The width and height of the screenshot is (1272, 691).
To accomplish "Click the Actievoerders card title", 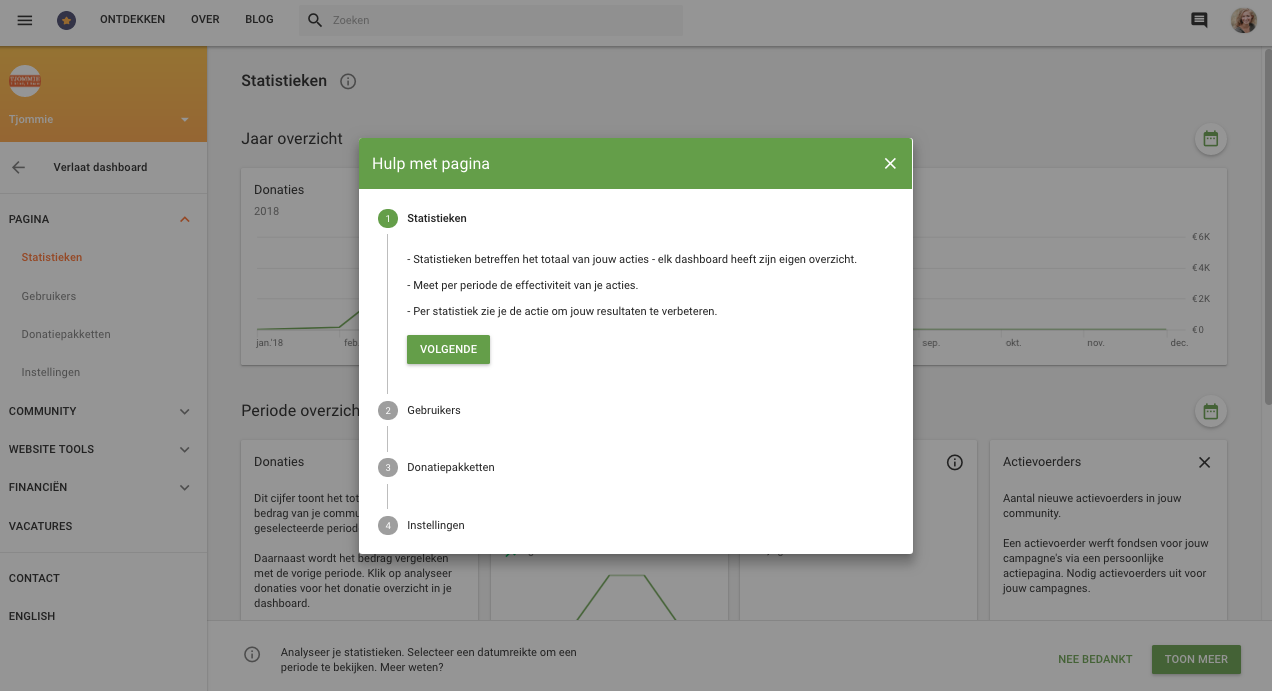I will click(1042, 462).
